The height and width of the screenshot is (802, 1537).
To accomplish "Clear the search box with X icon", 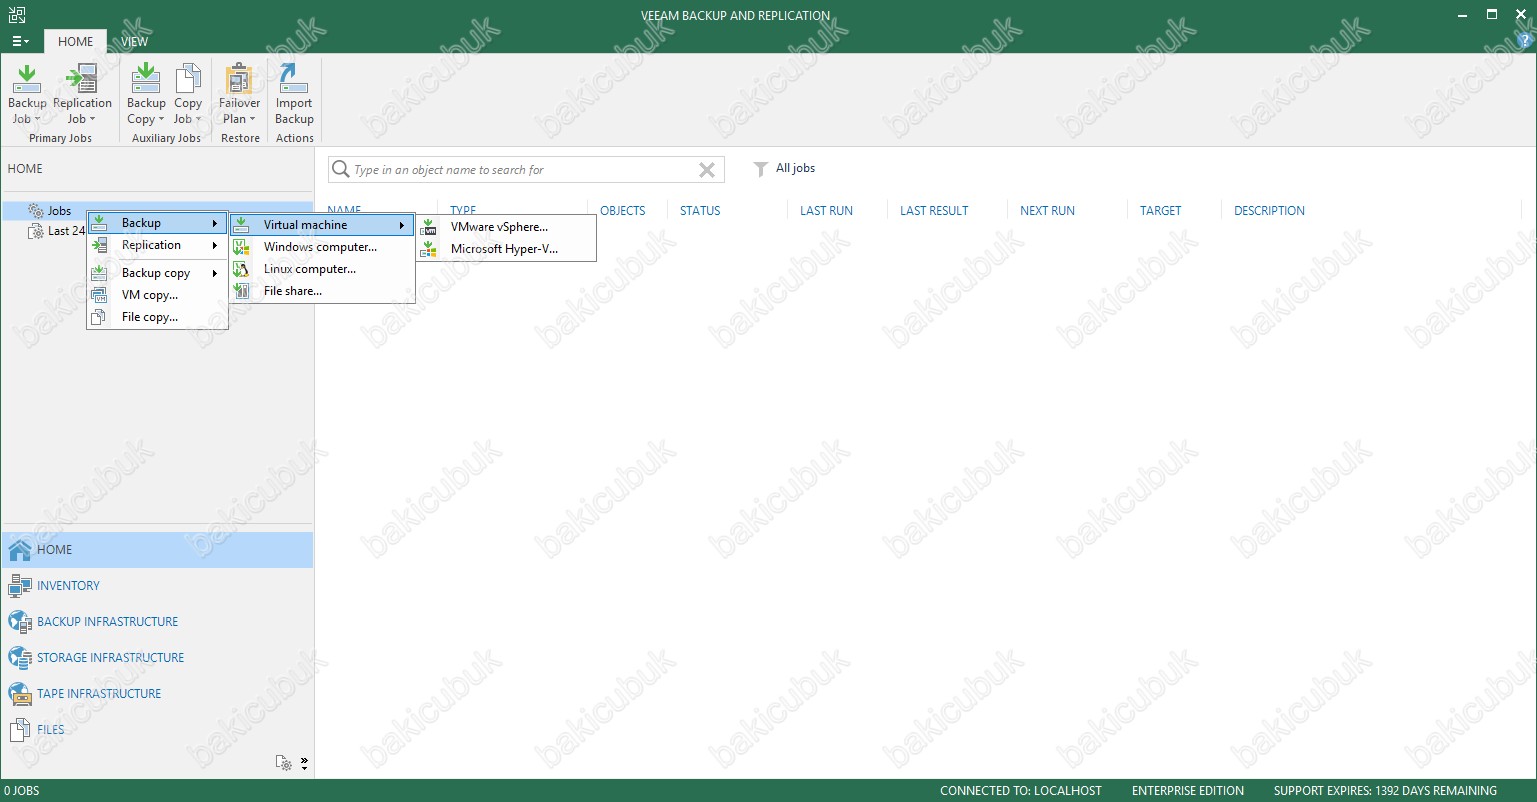I will pyautogui.click(x=707, y=170).
